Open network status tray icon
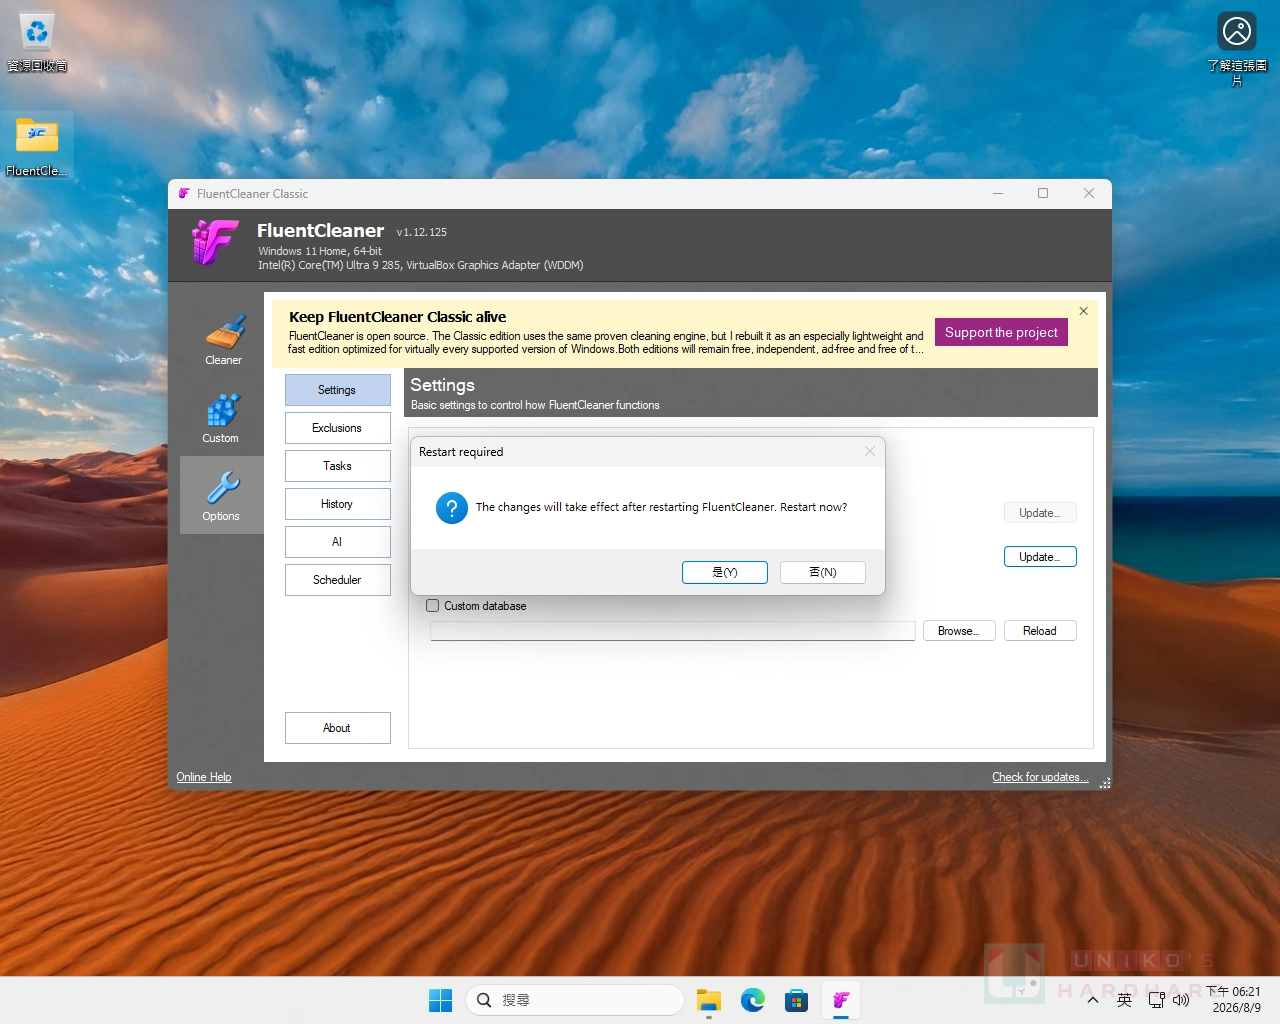Image resolution: width=1280 pixels, height=1024 pixels. tap(1156, 1000)
